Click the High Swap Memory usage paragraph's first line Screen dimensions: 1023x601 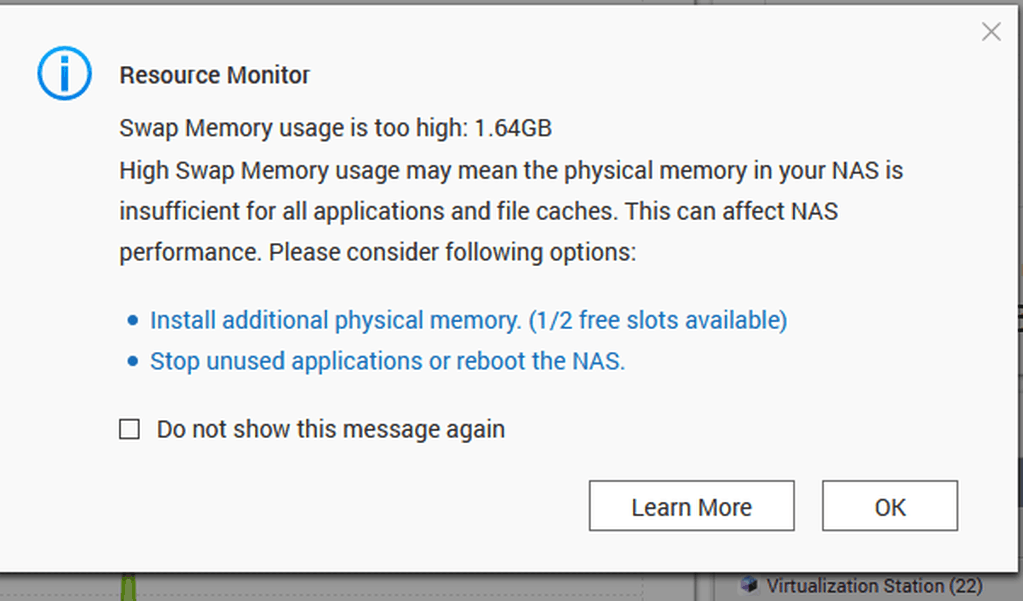(x=511, y=171)
